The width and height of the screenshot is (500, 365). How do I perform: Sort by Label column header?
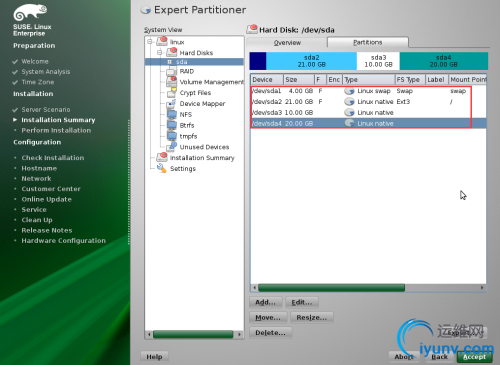[437, 80]
